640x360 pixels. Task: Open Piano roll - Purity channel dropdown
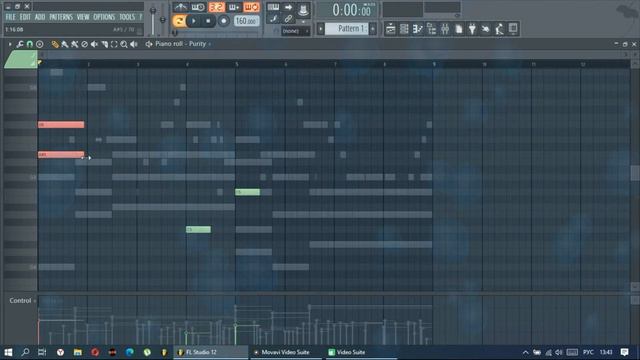coord(183,44)
